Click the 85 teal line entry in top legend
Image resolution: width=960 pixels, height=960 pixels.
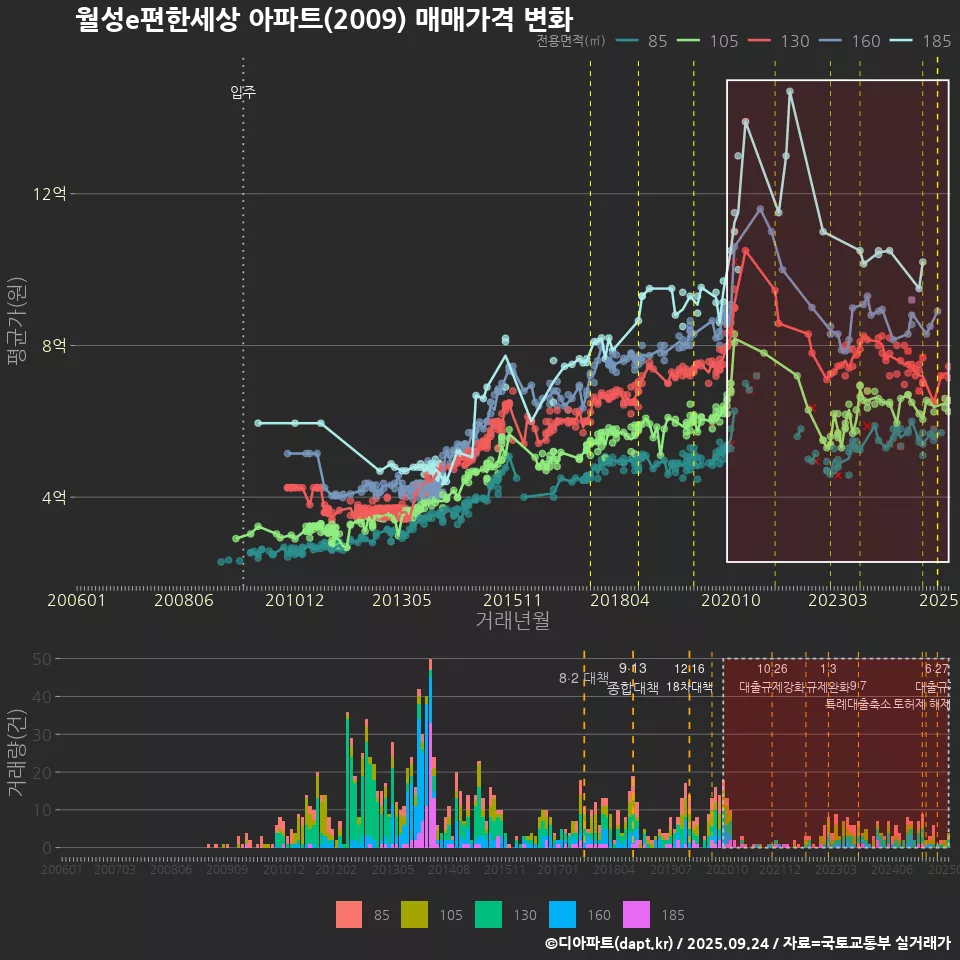(642, 41)
